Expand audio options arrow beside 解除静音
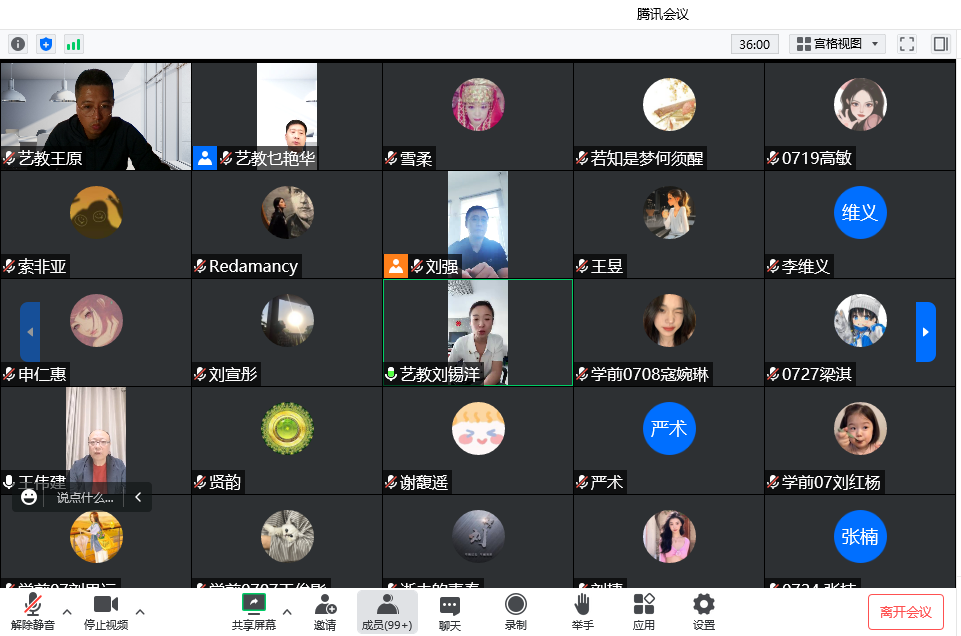This screenshot has width=961, height=636. [67, 611]
